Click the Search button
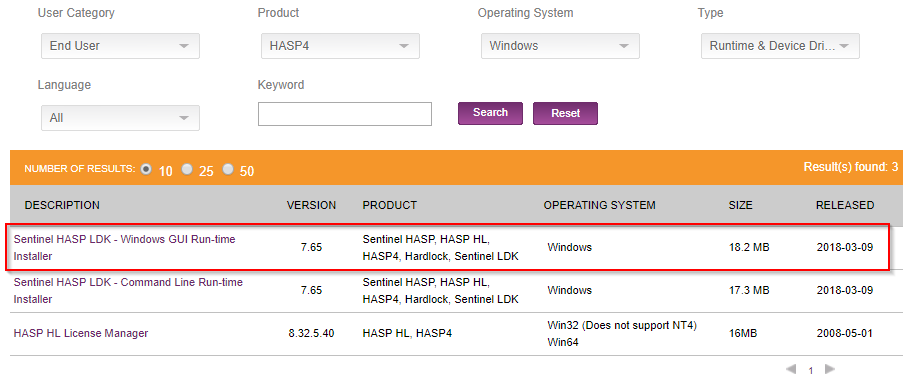The width and height of the screenshot is (906, 391). pyautogui.click(x=490, y=113)
